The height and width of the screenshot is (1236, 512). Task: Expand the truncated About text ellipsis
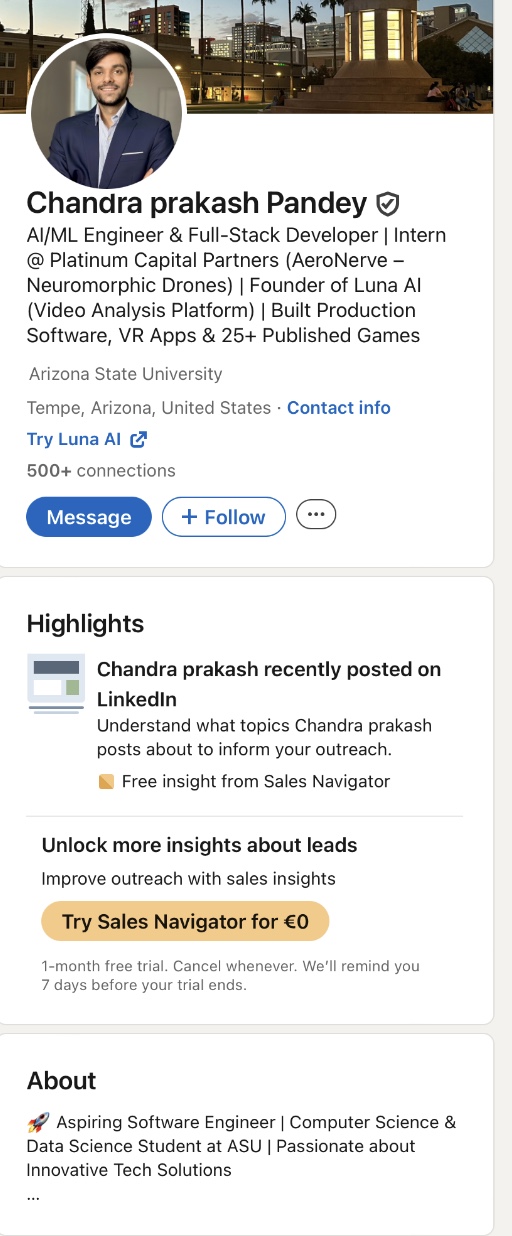(33, 1195)
